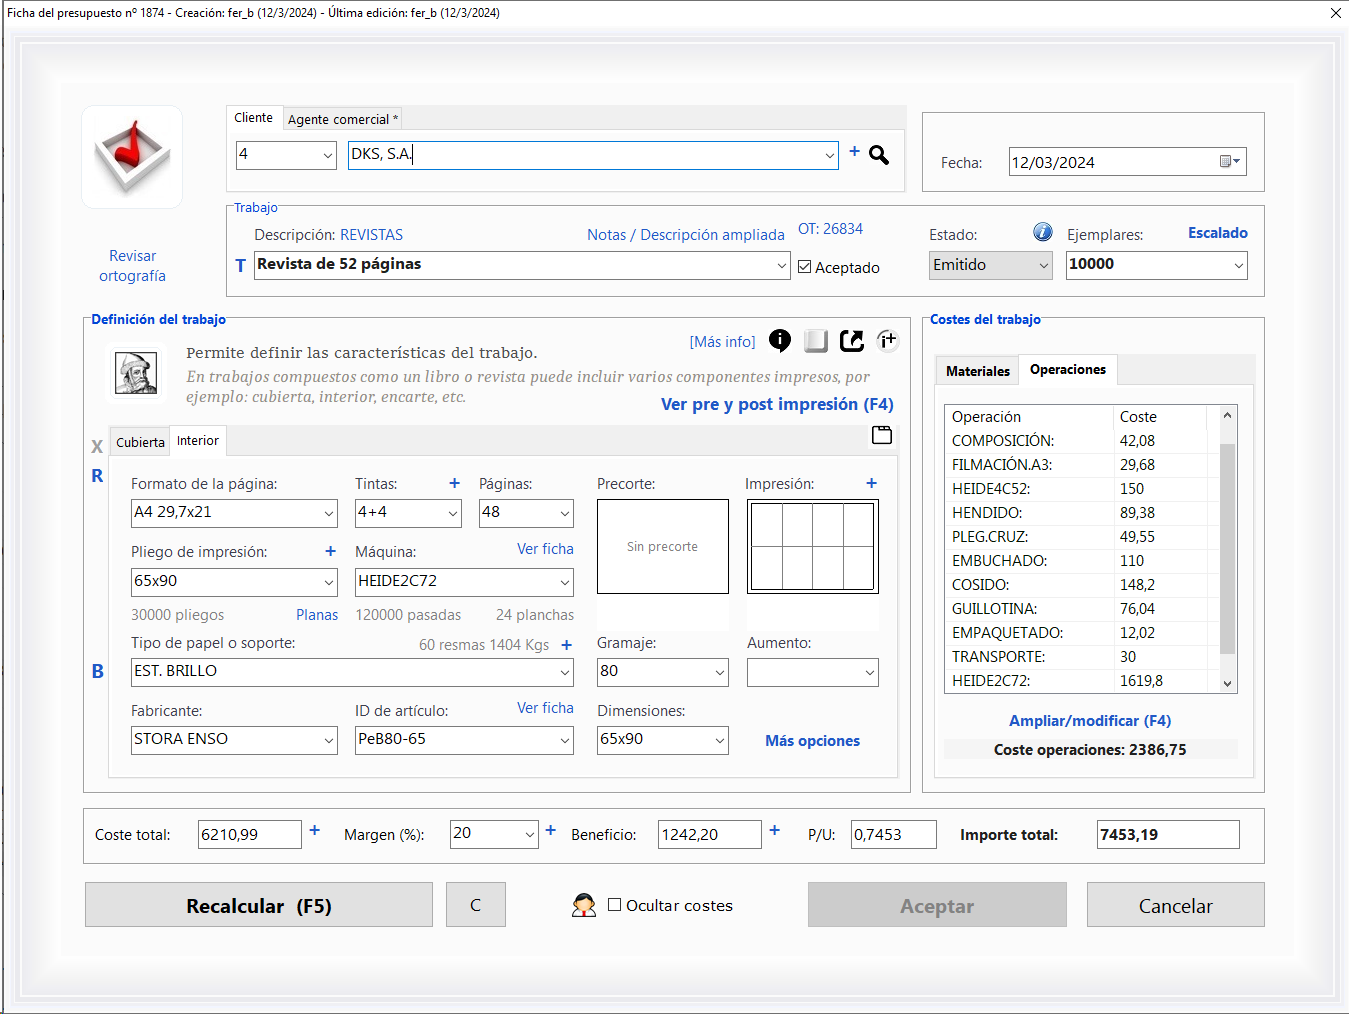Click the Escalado link
The width and height of the screenshot is (1349, 1014).
[x=1218, y=233]
